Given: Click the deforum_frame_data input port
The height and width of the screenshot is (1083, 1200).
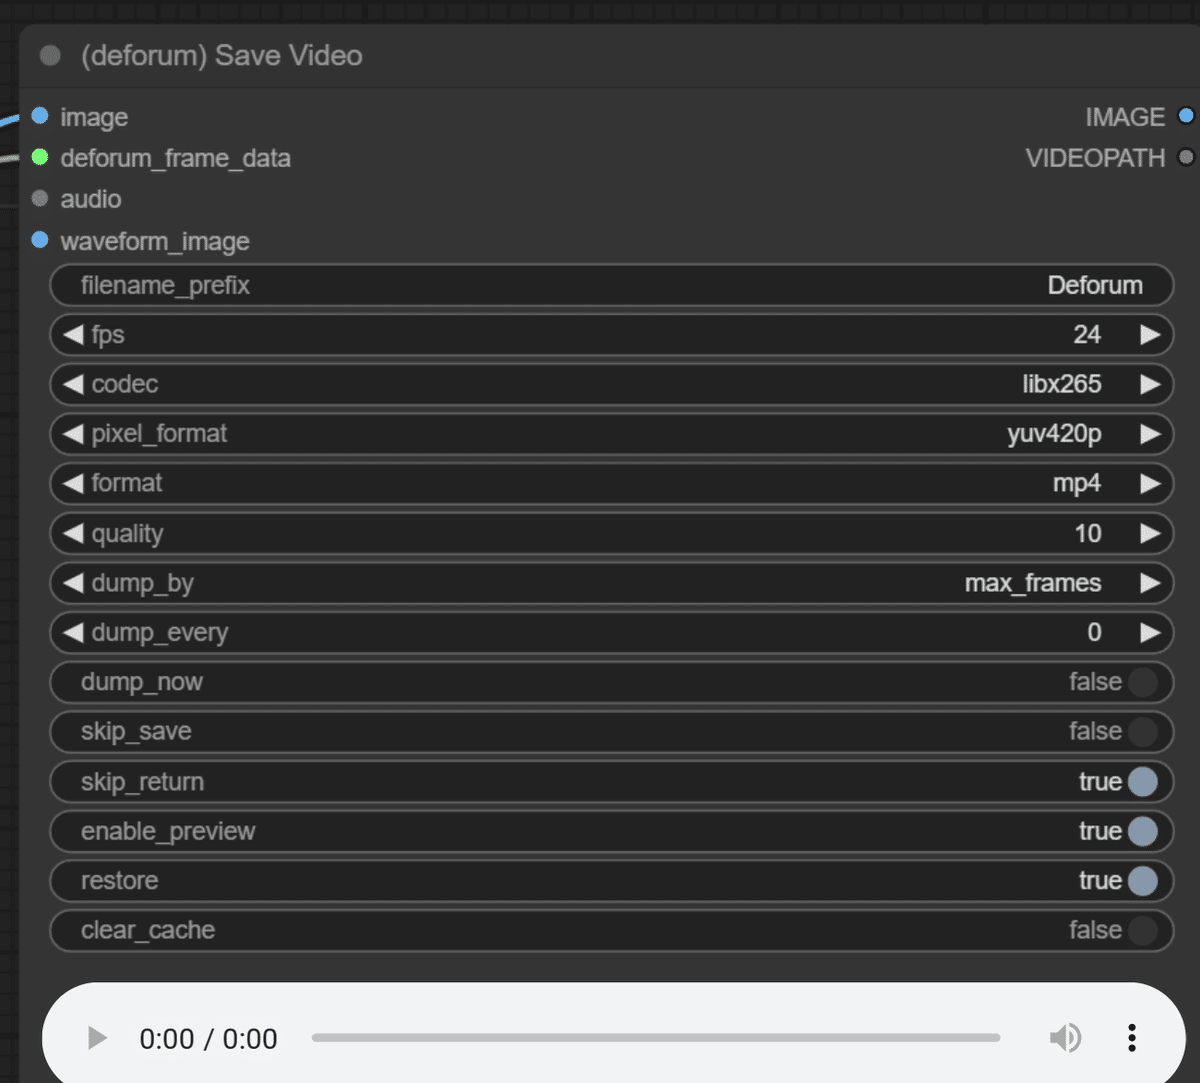Looking at the screenshot, I should 40,157.
